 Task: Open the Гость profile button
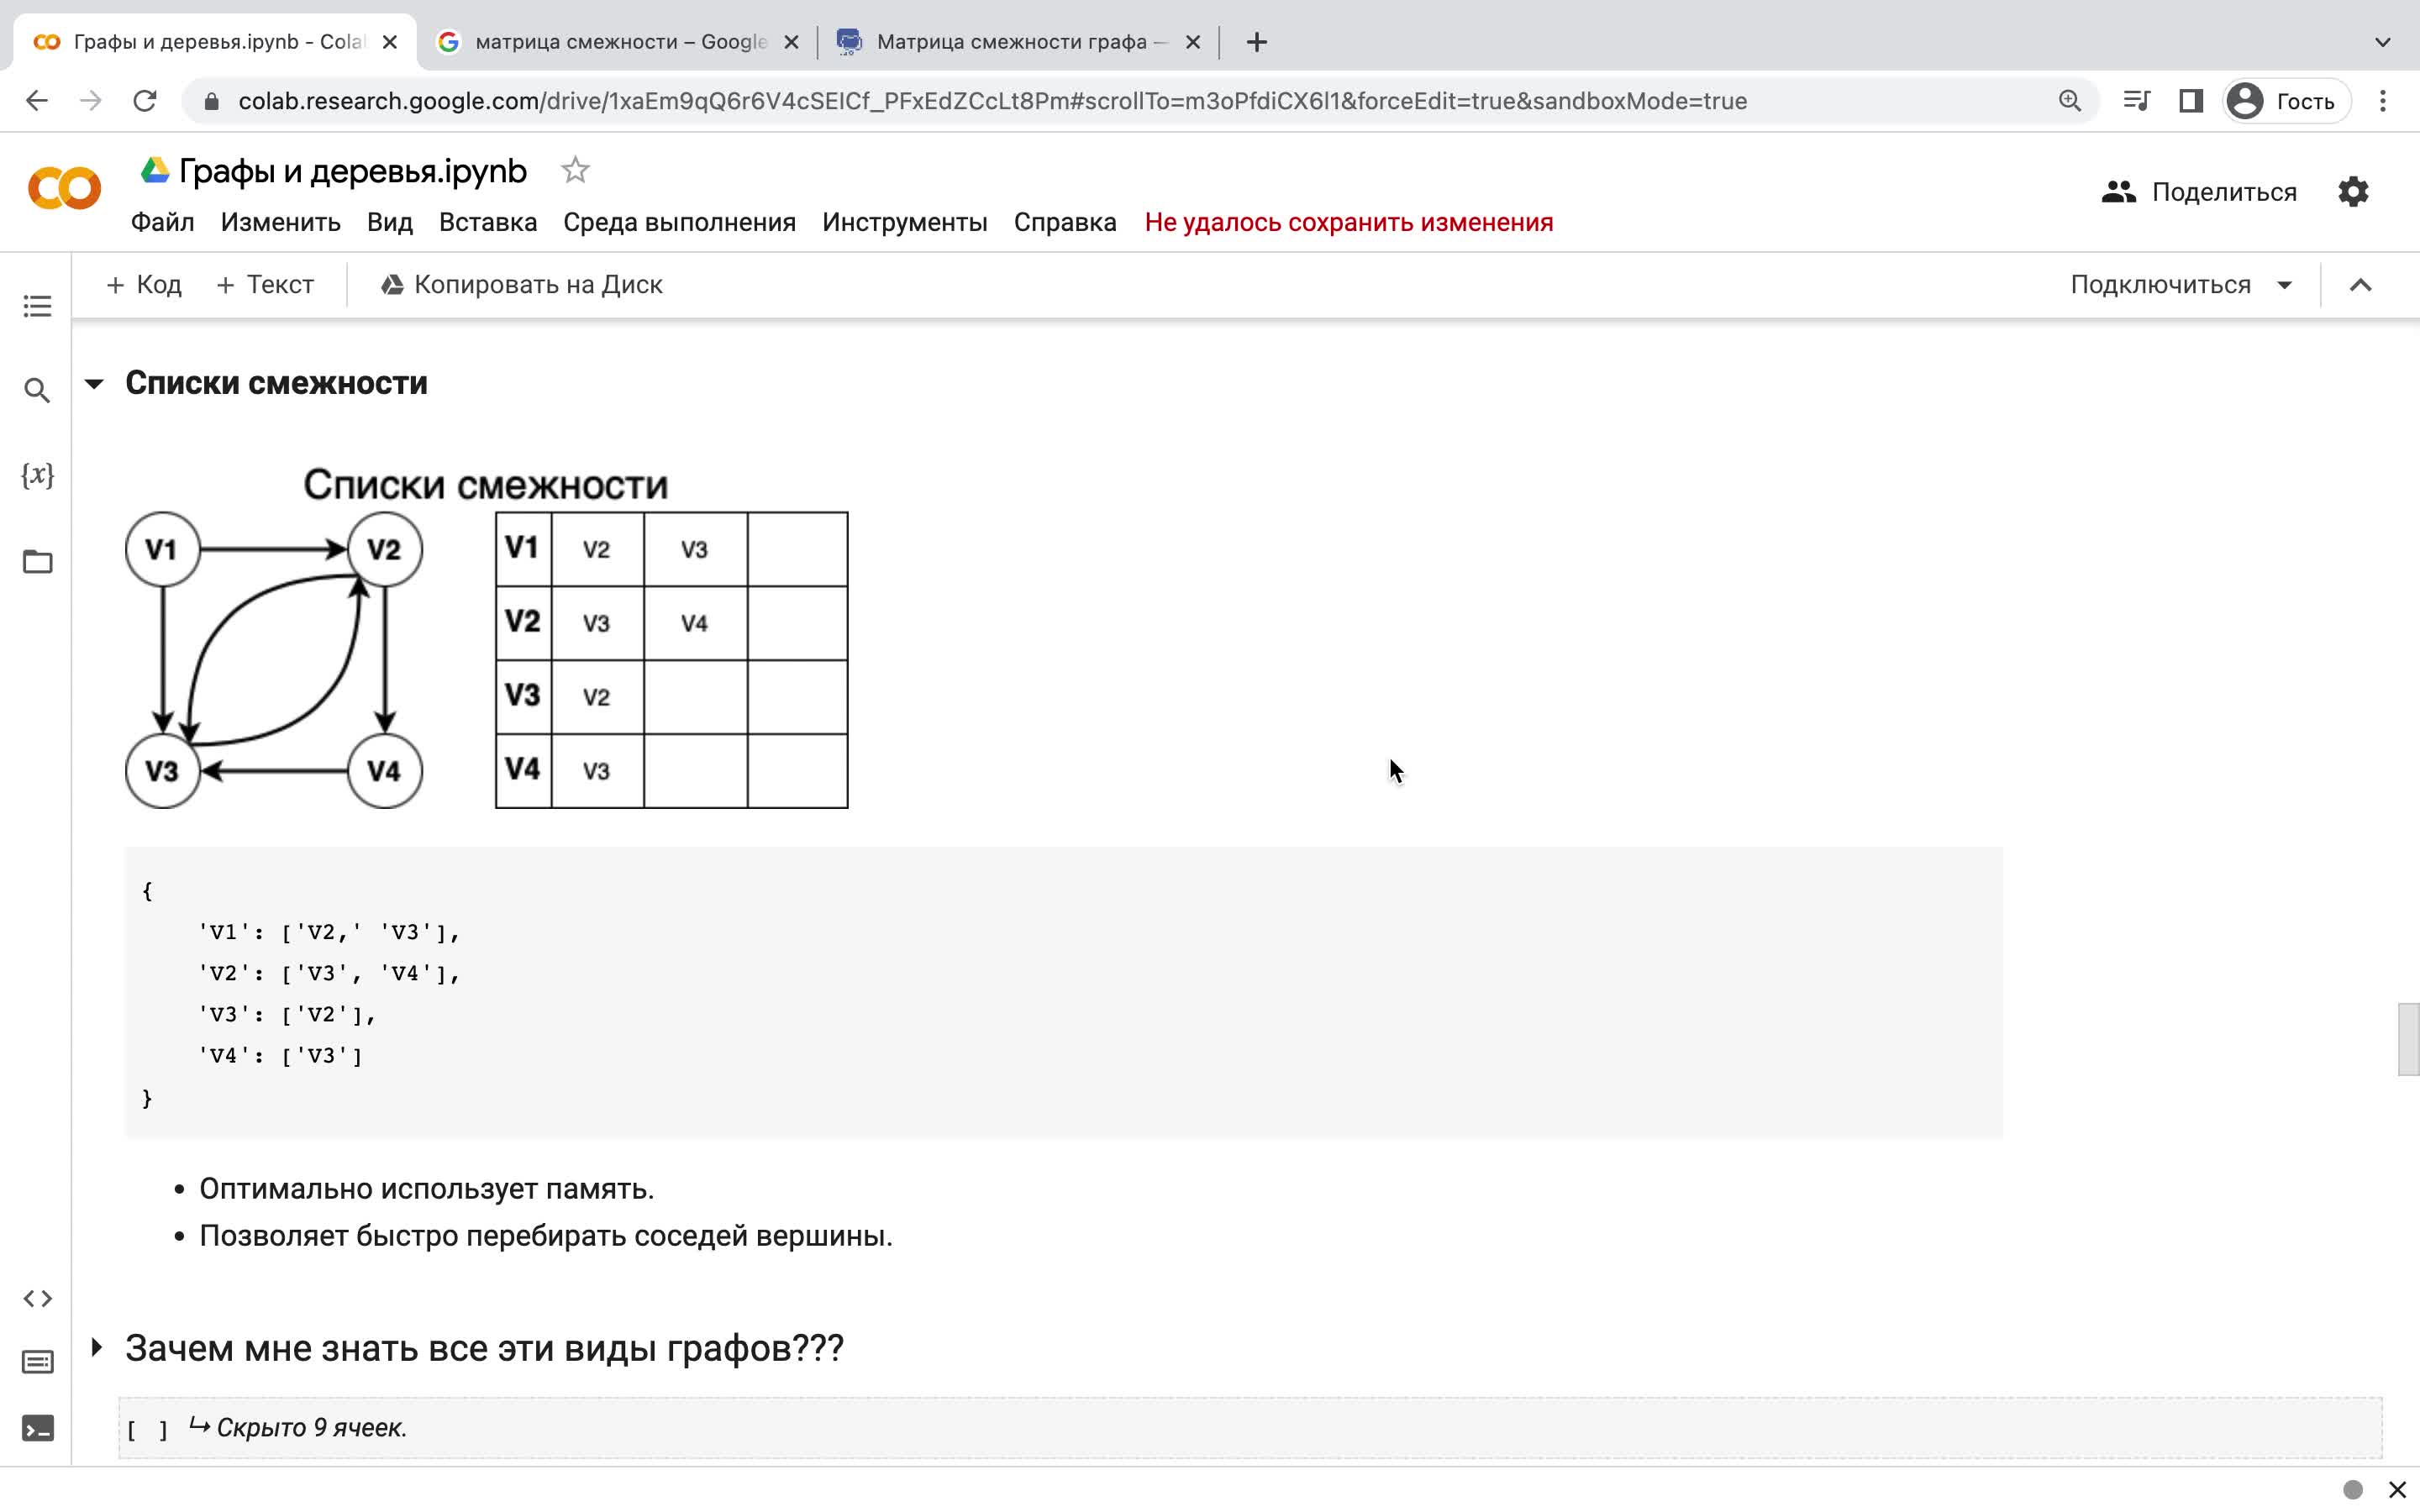(x=2287, y=101)
